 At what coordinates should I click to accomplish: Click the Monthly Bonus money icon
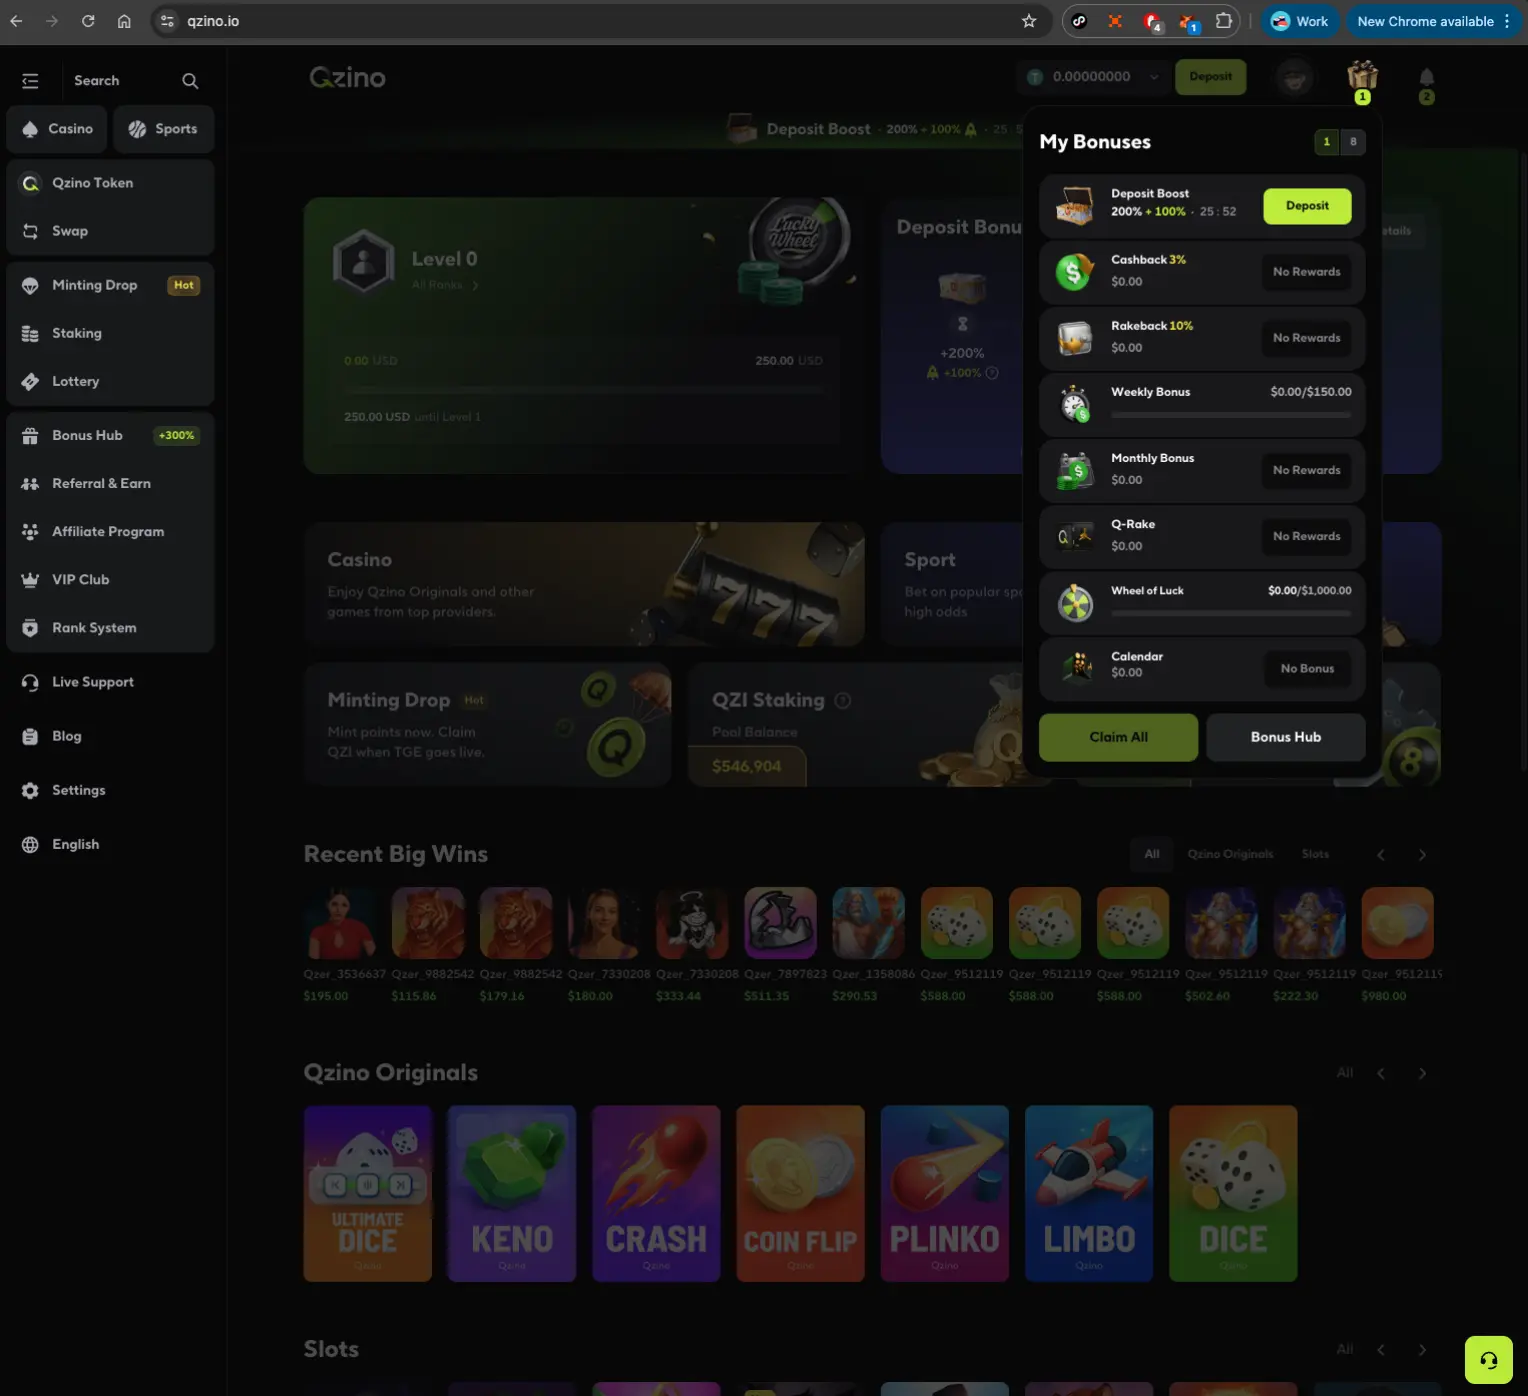point(1075,470)
